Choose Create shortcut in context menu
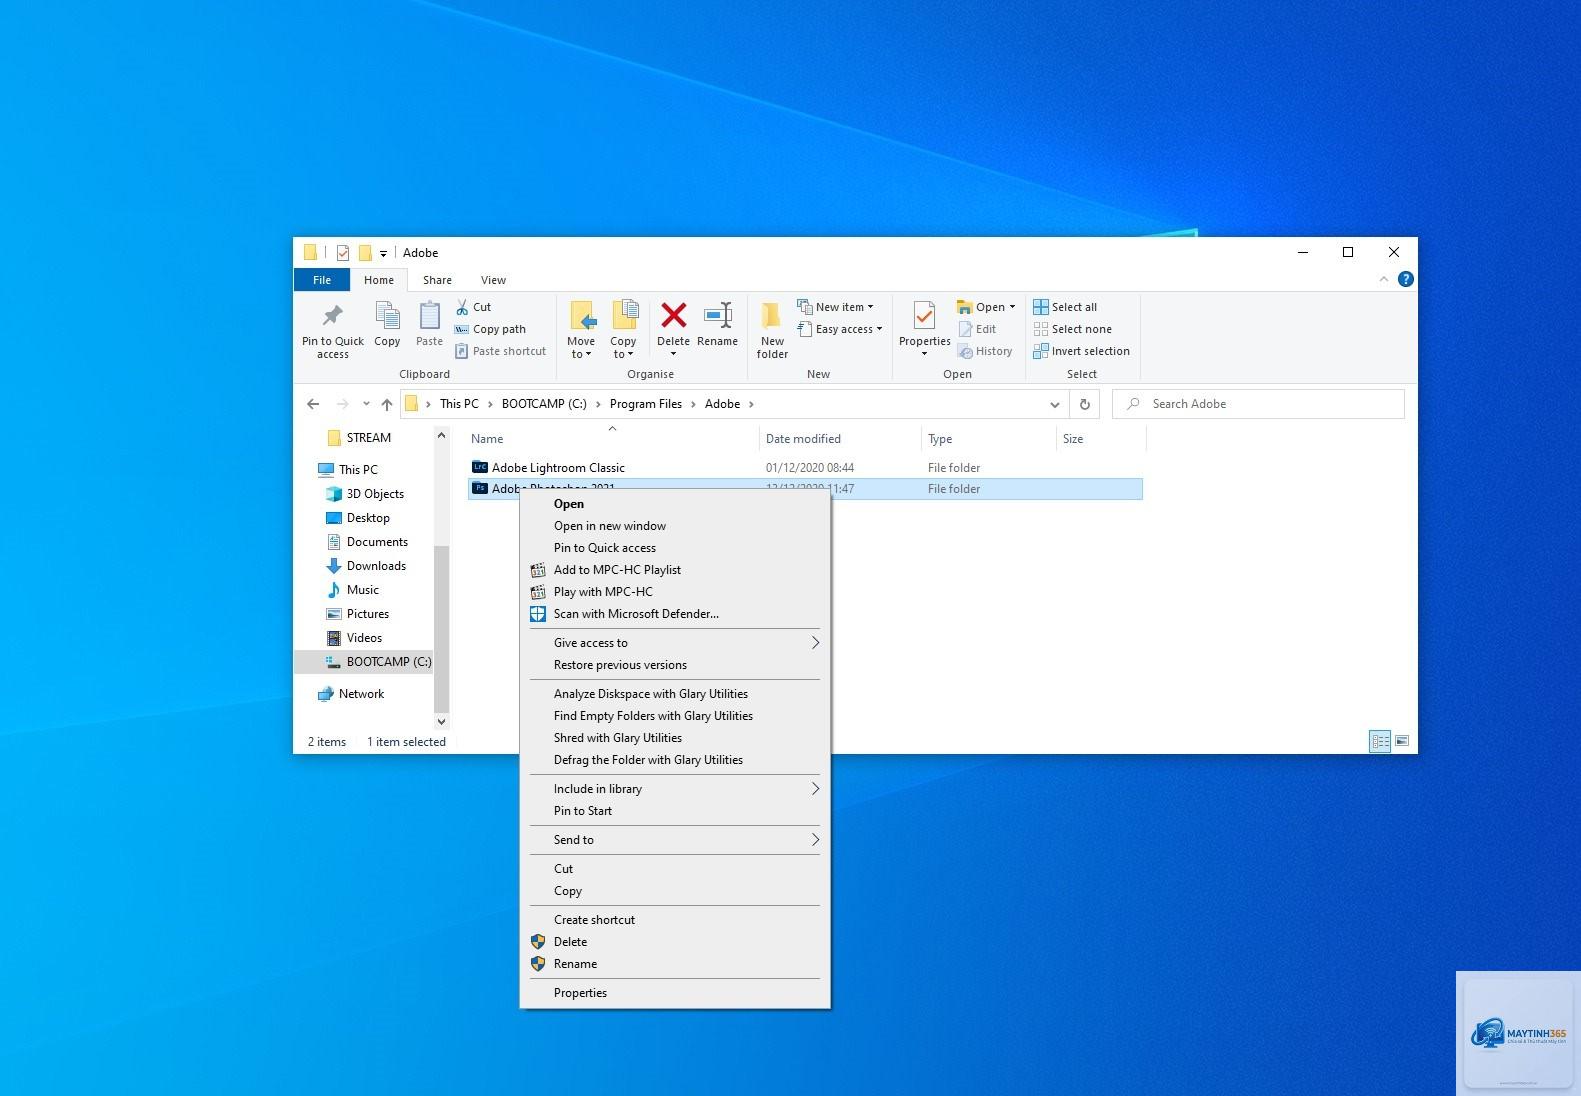1581x1096 pixels. (675, 920)
